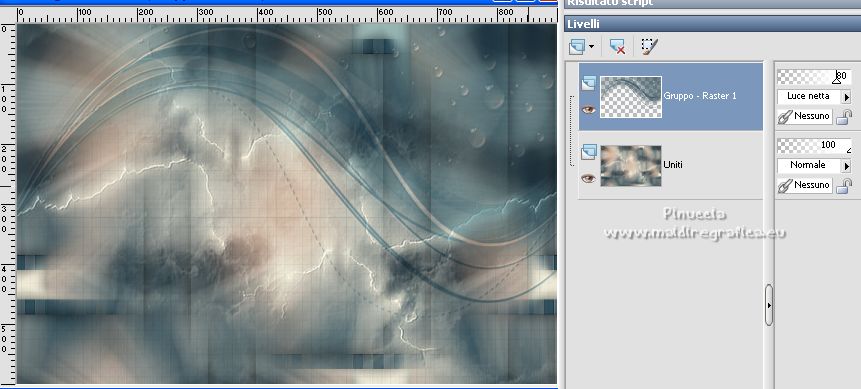Click the panel splitter arrow handle in Livelli
The height and width of the screenshot is (389, 861).
coord(768,305)
